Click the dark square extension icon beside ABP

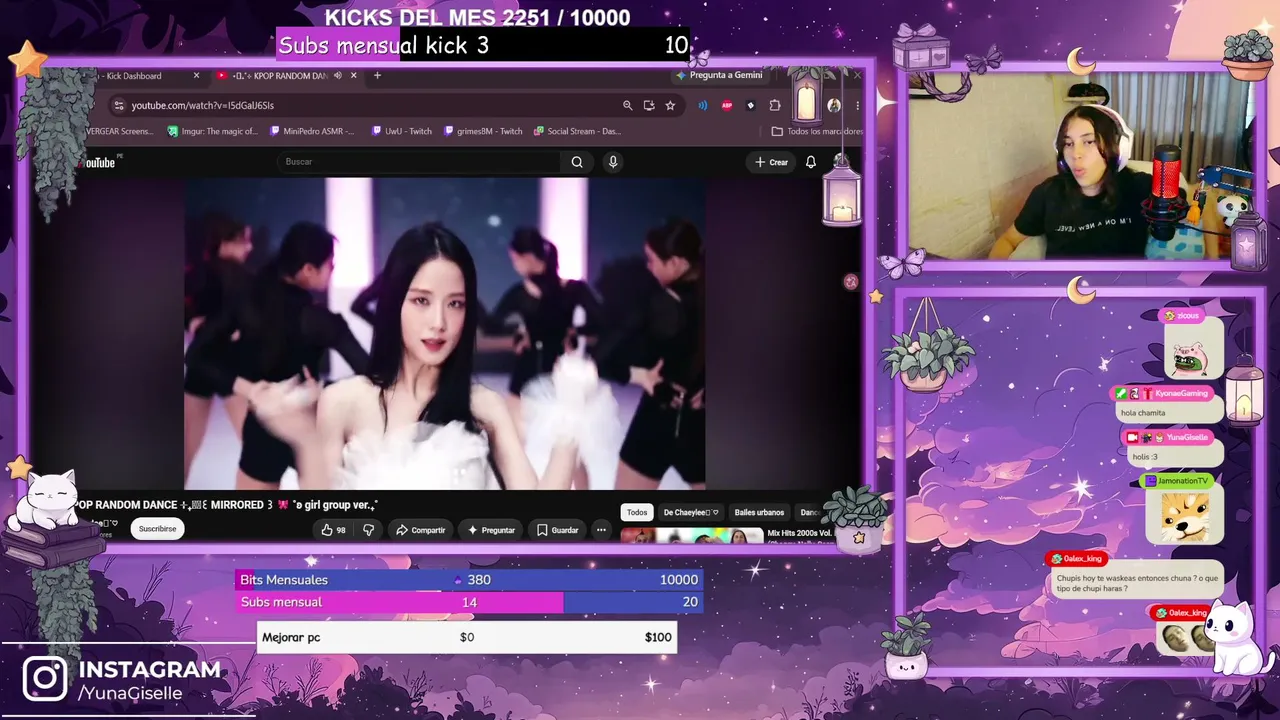tap(751, 105)
